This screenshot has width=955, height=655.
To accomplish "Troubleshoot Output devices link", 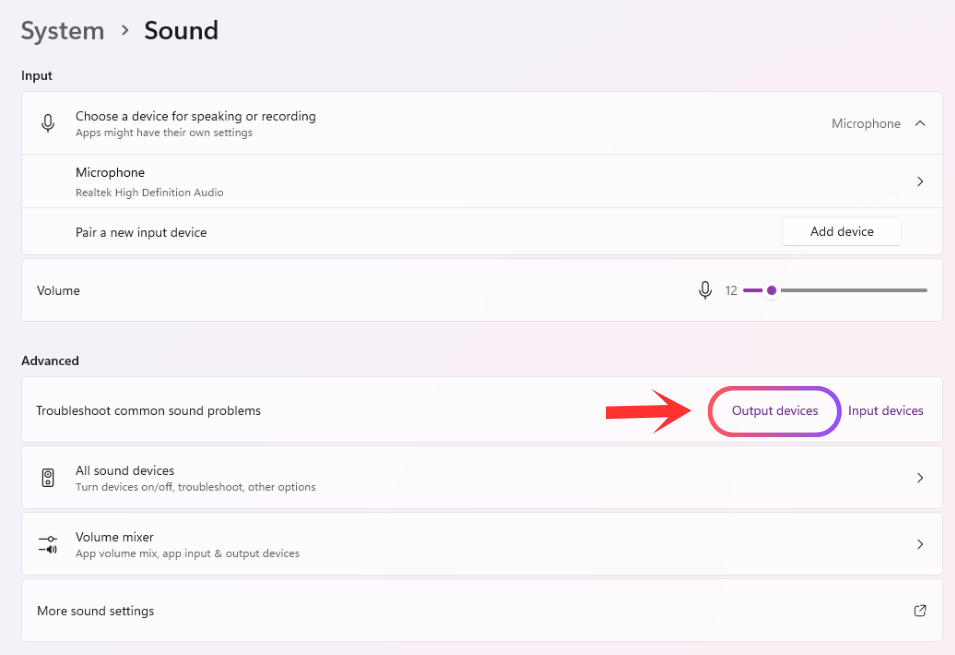I will point(775,411).
